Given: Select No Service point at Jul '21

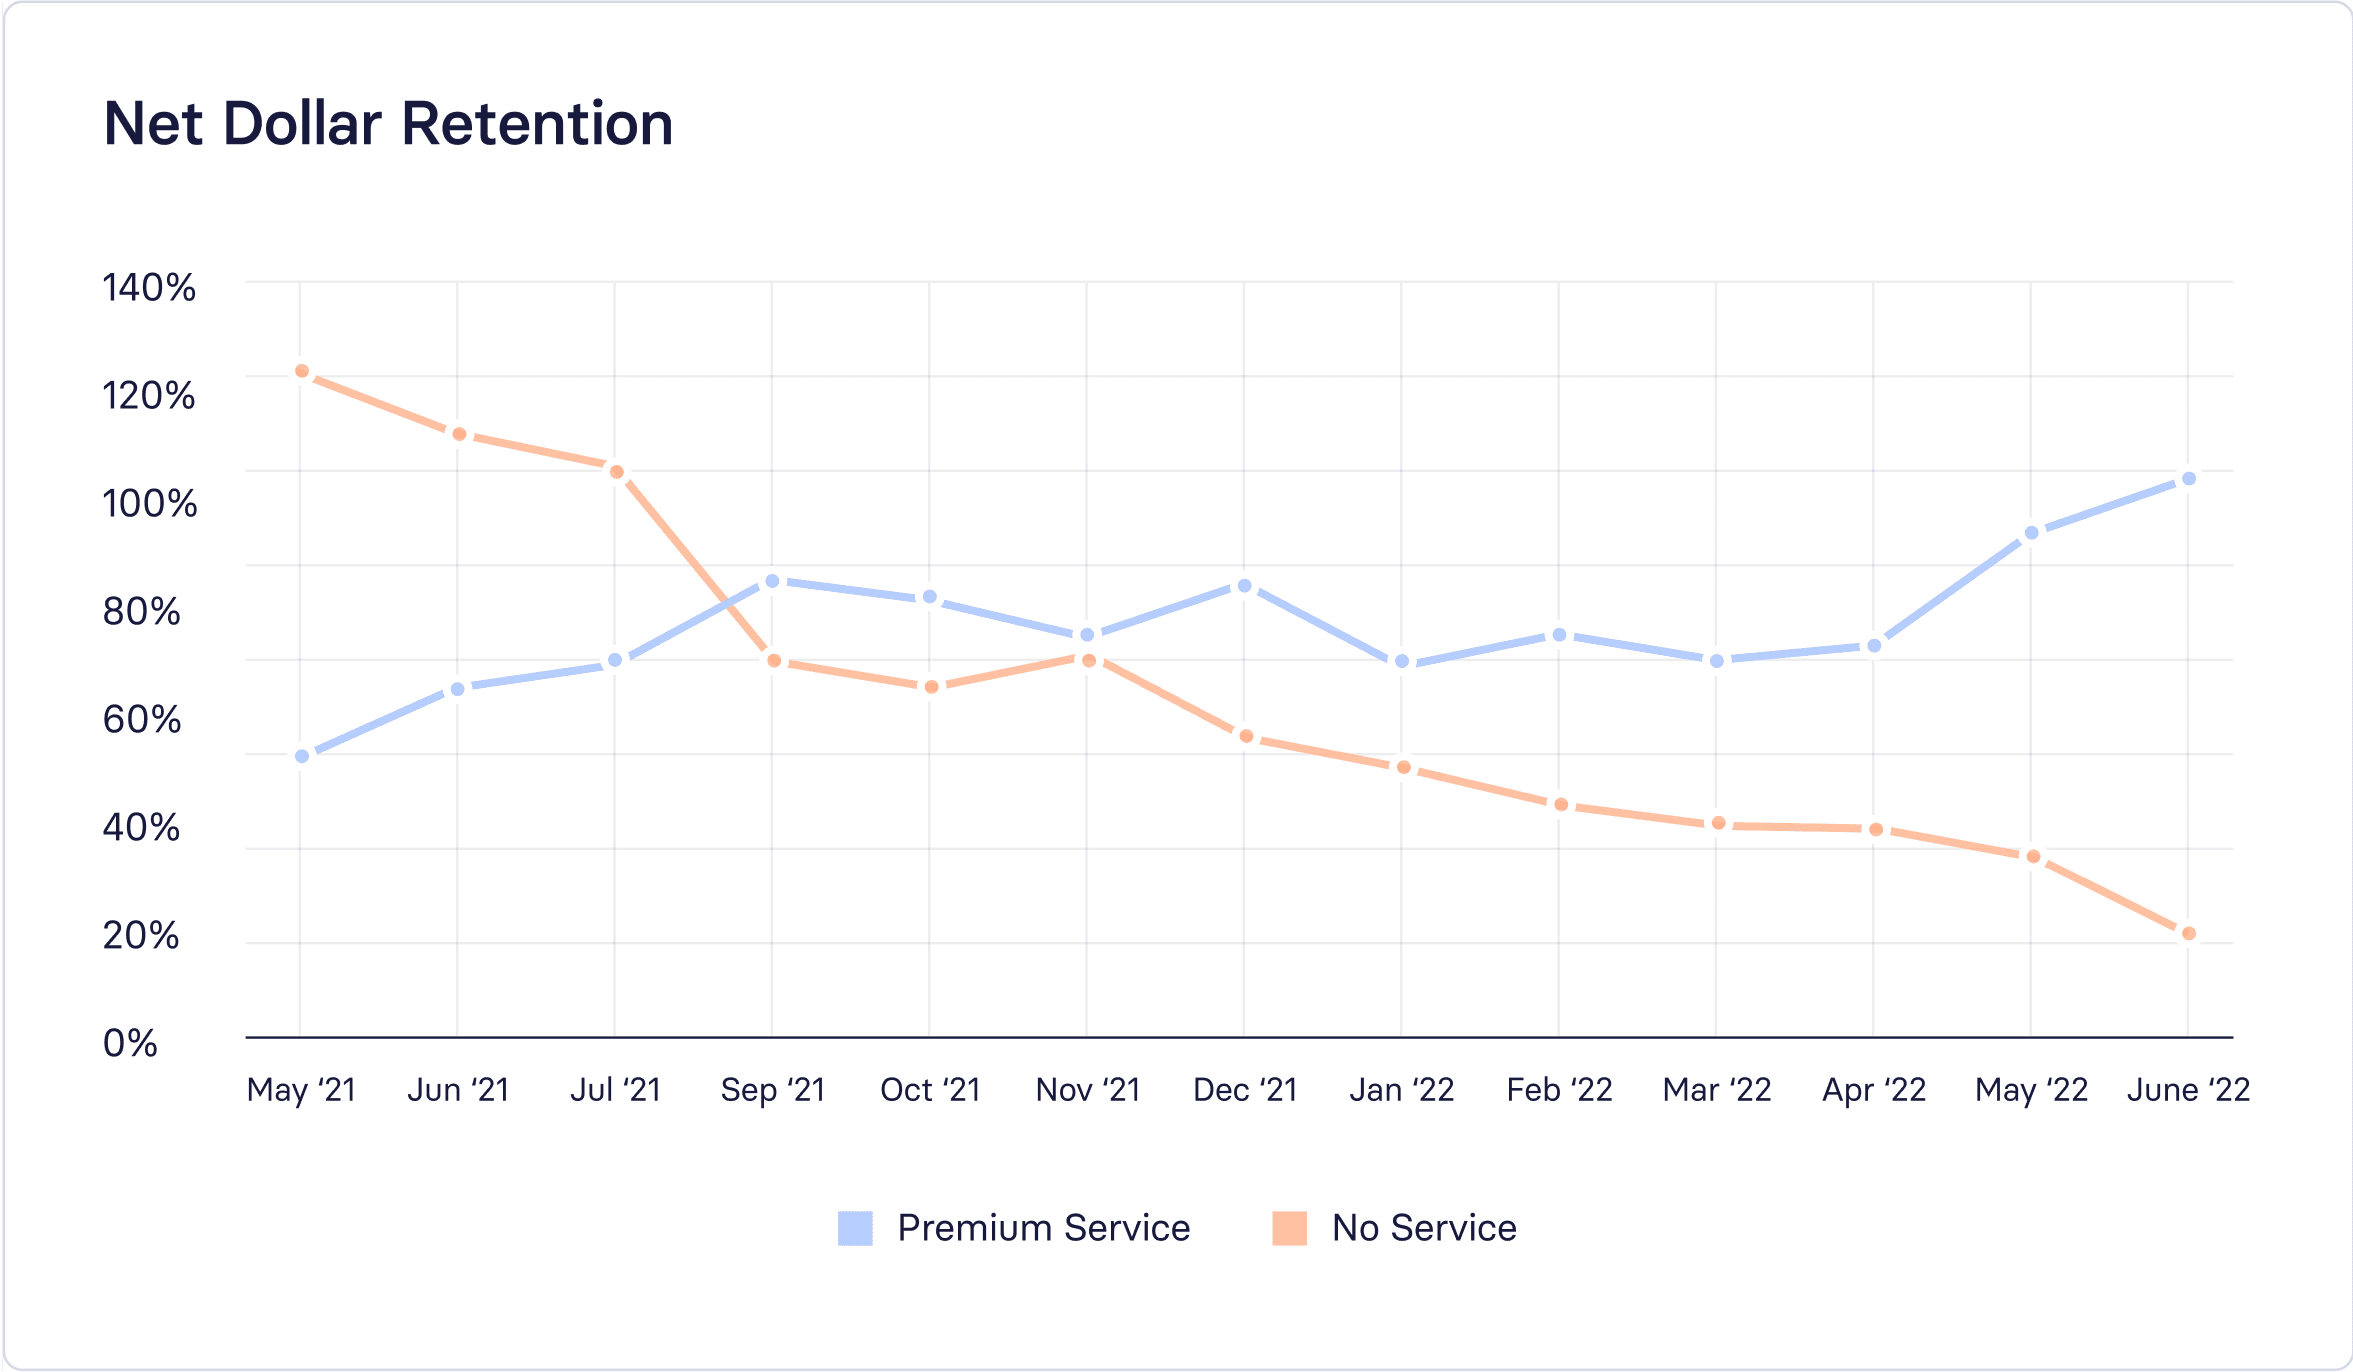Looking at the screenshot, I should [x=616, y=472].
